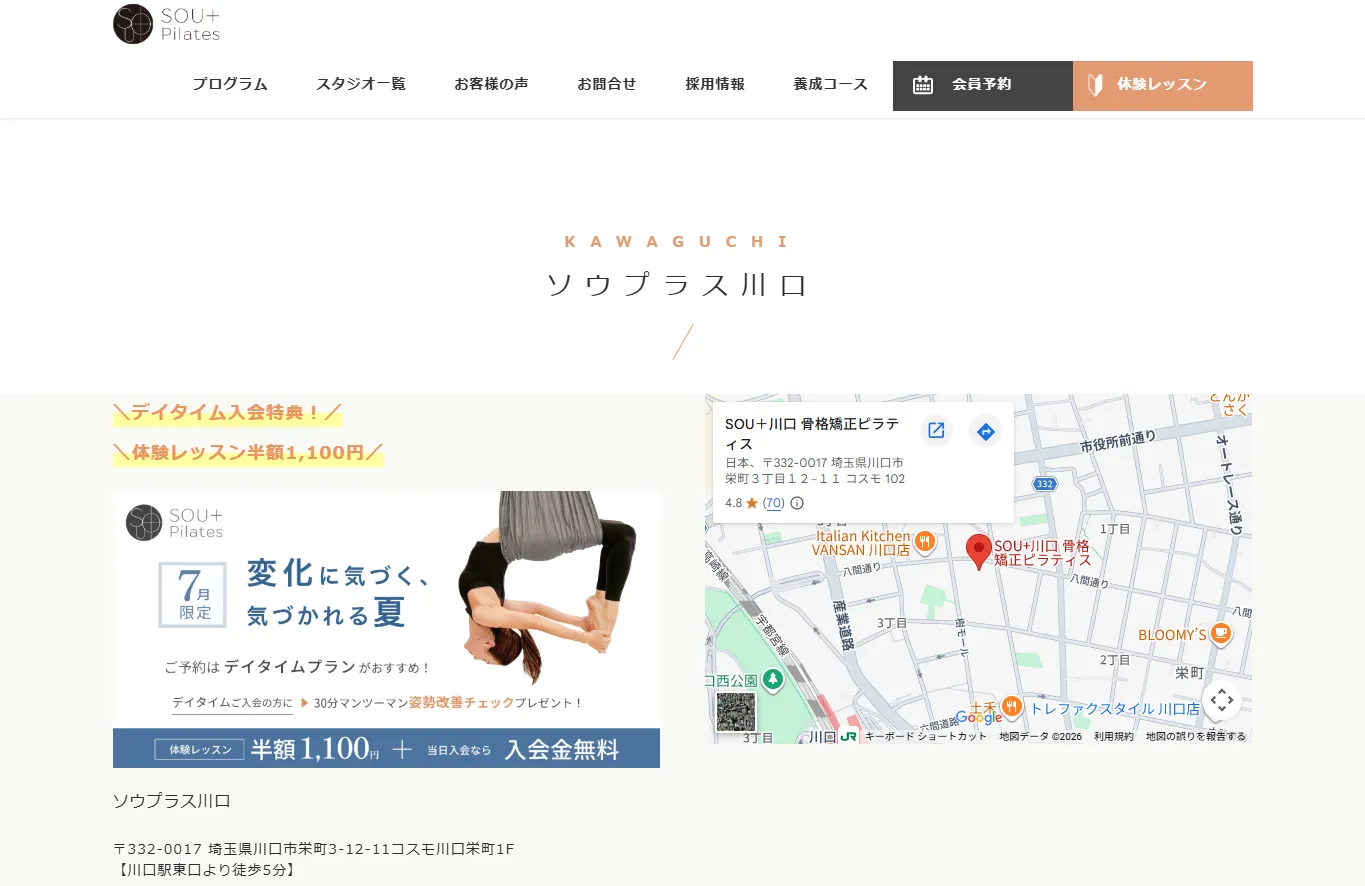The width and height of the screenshot is (1365, 886).
Task: Click the rating info circle icon
Action: (797, 503)
